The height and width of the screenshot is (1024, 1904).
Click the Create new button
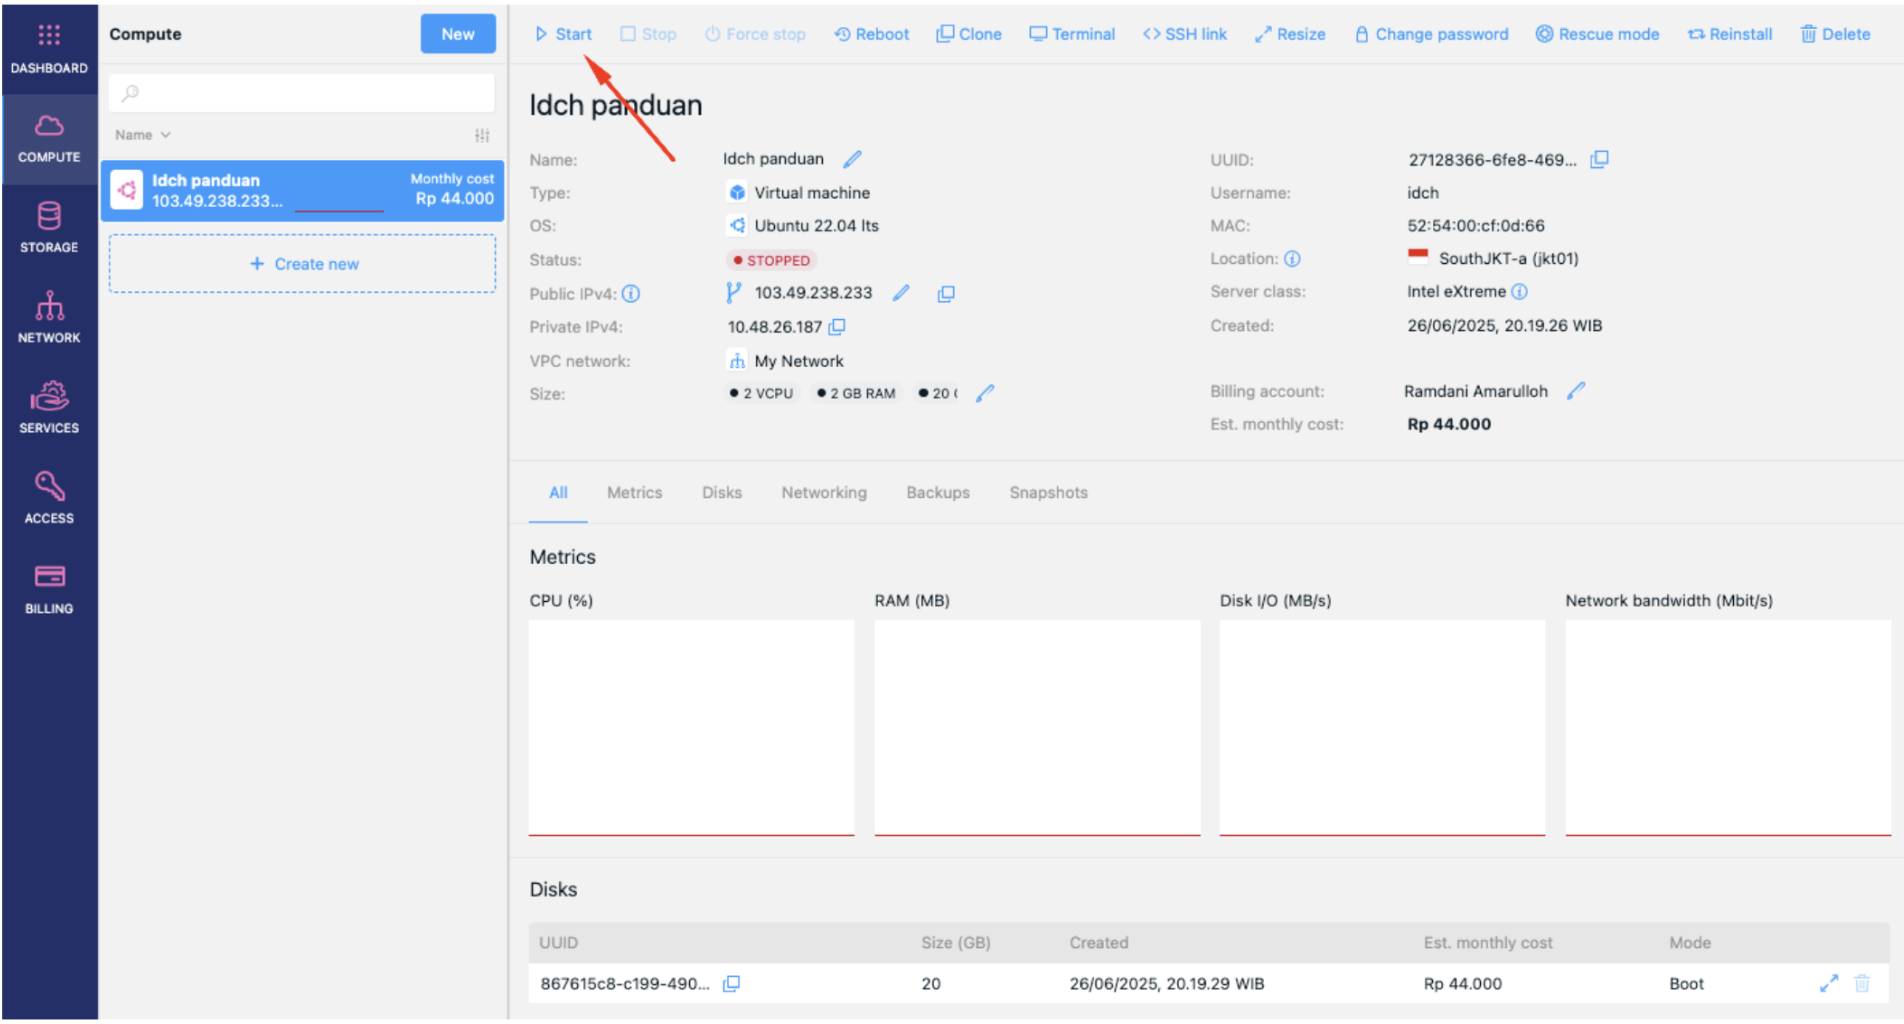click(x=302, y=264)
